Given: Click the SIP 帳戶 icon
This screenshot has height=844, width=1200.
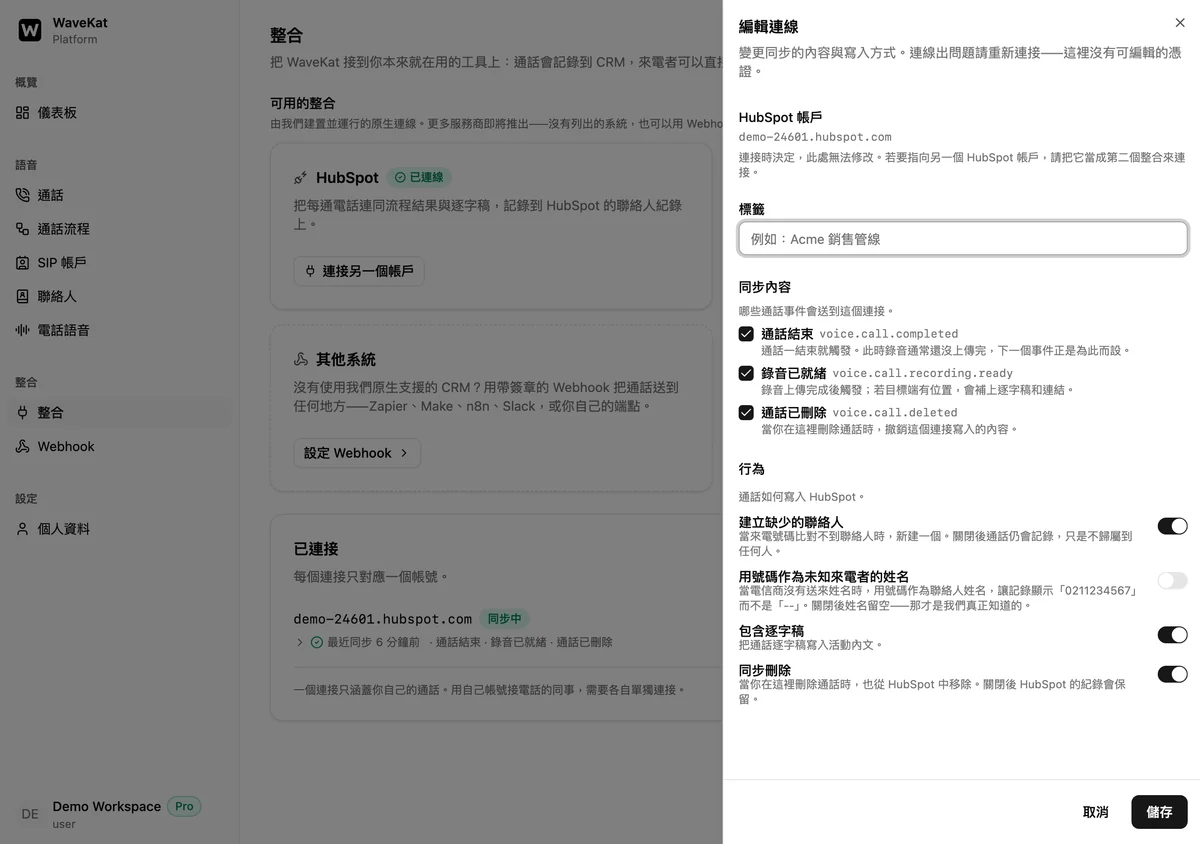Looking at the screenshot, I should tap(23, 263).
